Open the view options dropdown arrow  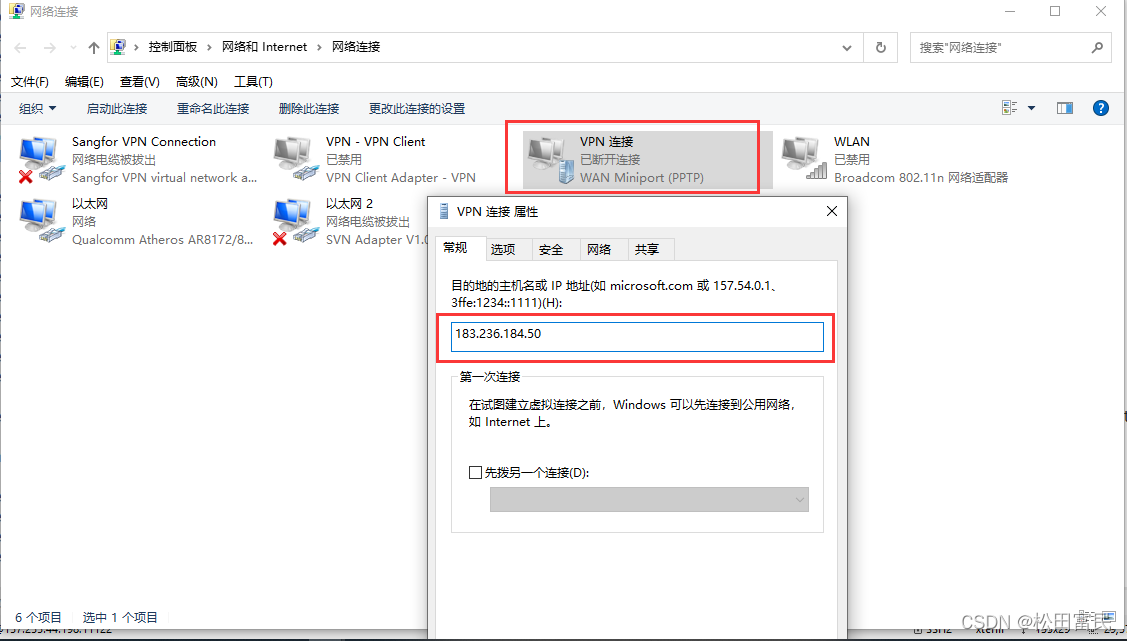1031,109
